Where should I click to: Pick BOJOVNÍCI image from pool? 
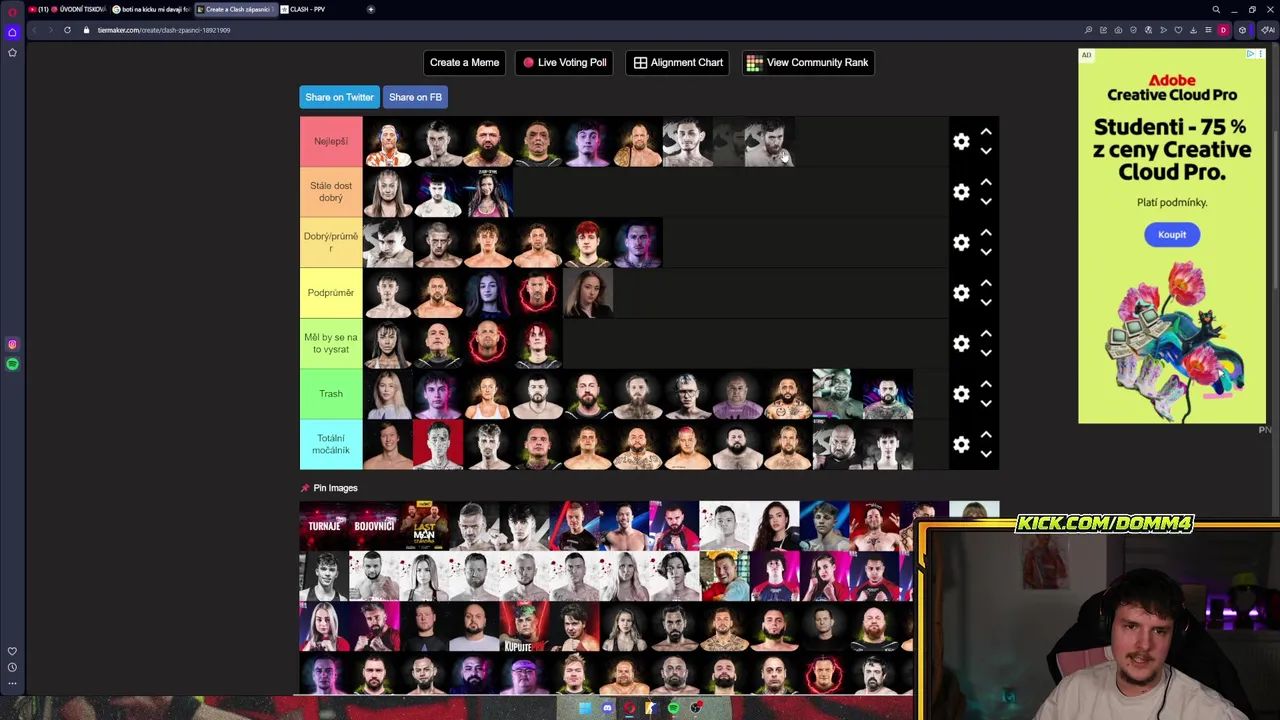pos(374,526)
